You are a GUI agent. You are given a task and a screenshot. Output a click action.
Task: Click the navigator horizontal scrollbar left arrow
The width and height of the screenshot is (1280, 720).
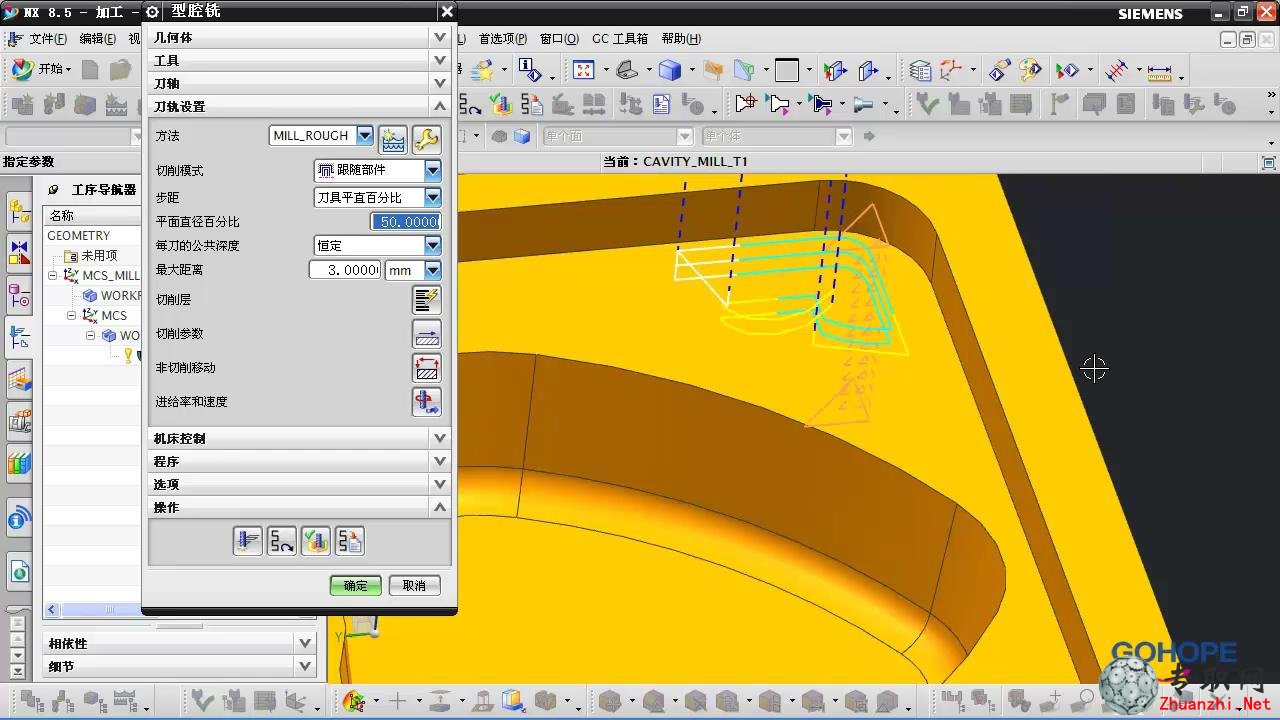pyautogui.click(x=53, y=610)
